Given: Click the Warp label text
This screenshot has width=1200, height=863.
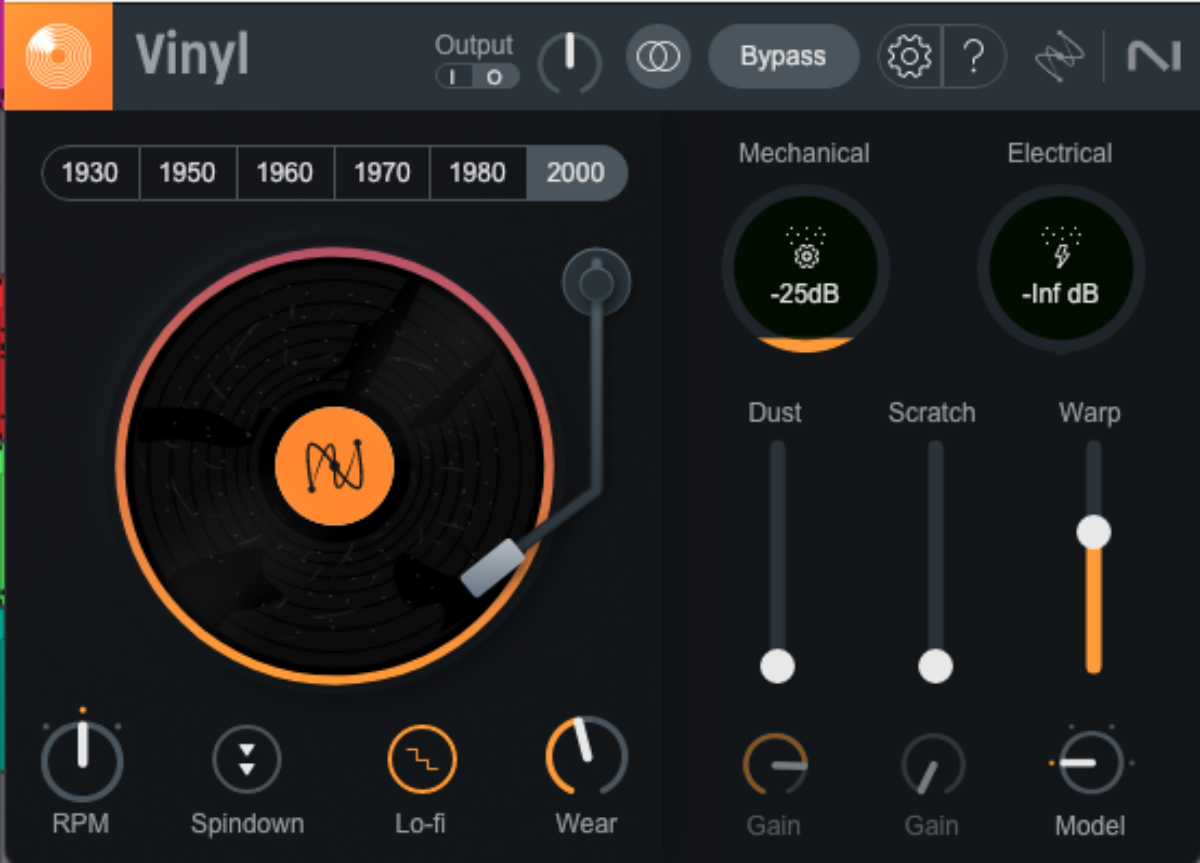Looking at the screenshot, I should tap(1090, 412).
